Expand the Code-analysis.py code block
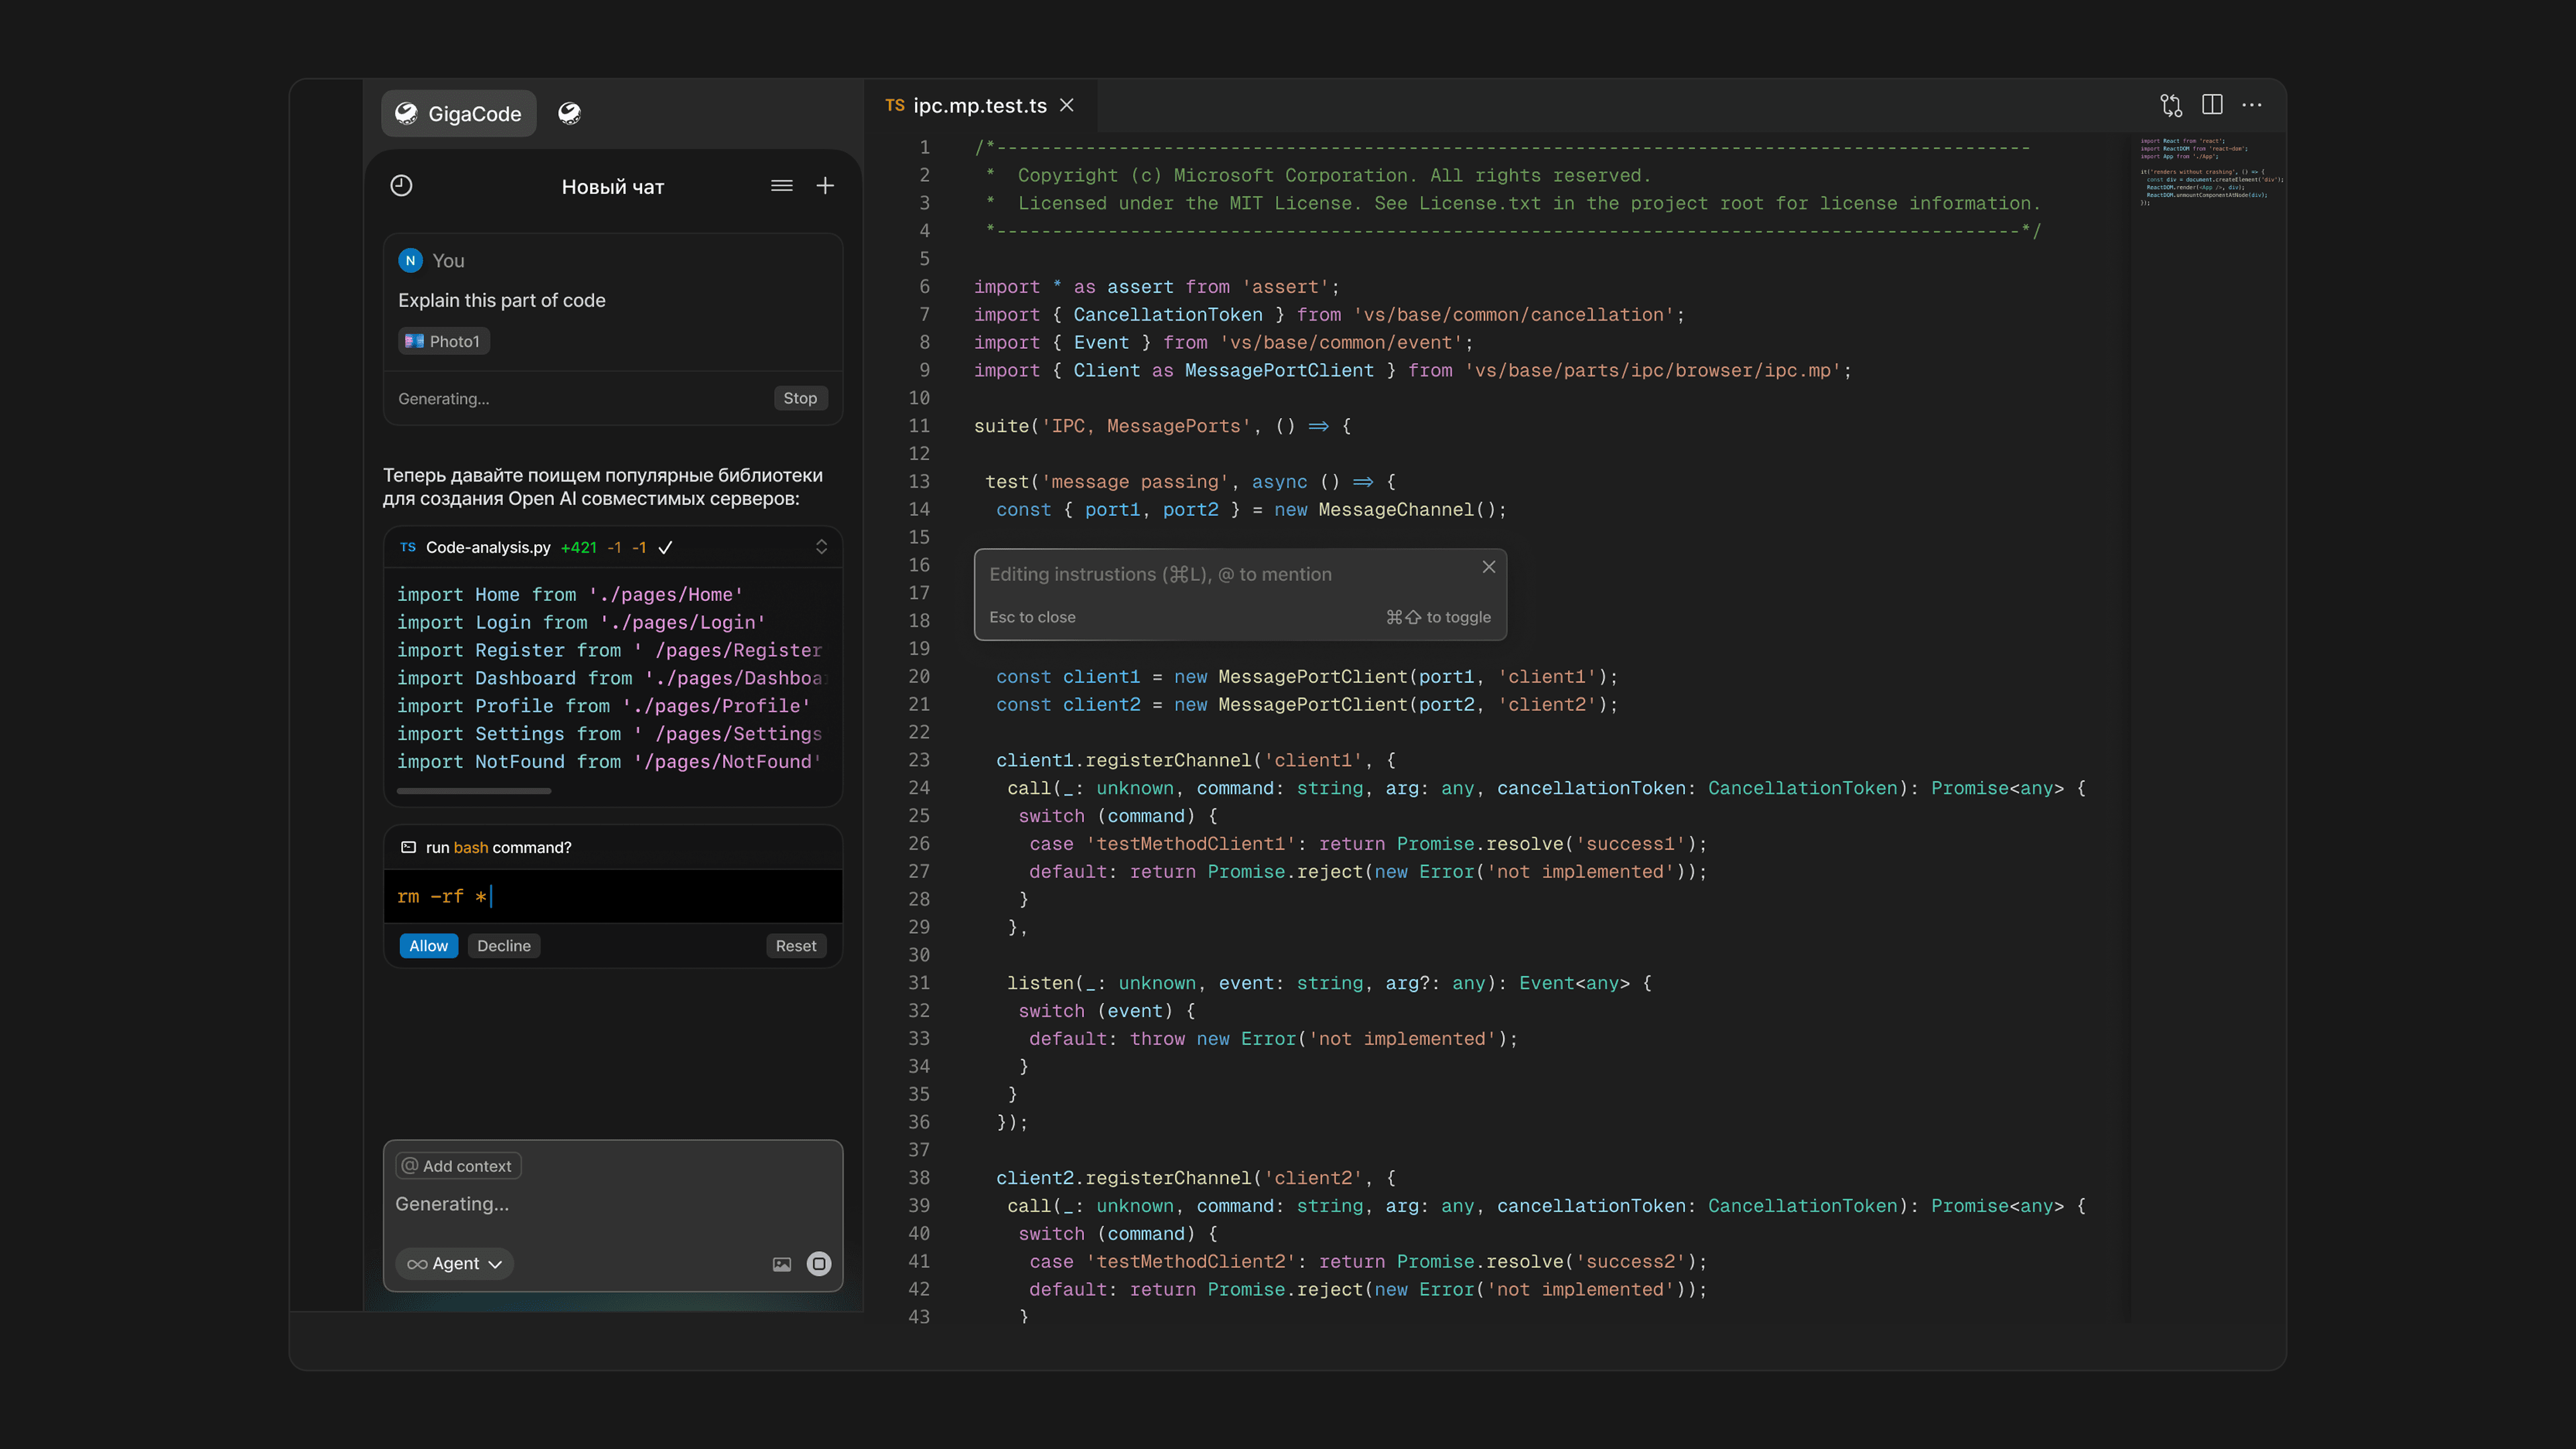Screen dimensions: 2576x1449 pyautogui.click(x=821, y=547)
